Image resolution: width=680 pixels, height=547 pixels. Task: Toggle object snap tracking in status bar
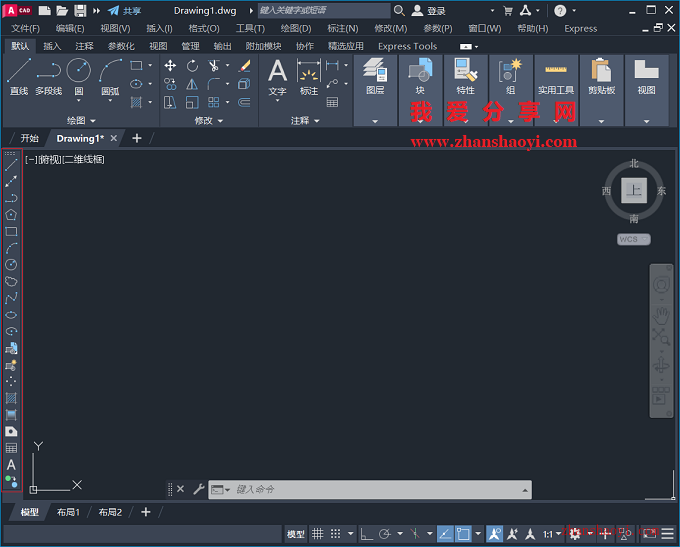pyautogui.click(x=445, y=534)
